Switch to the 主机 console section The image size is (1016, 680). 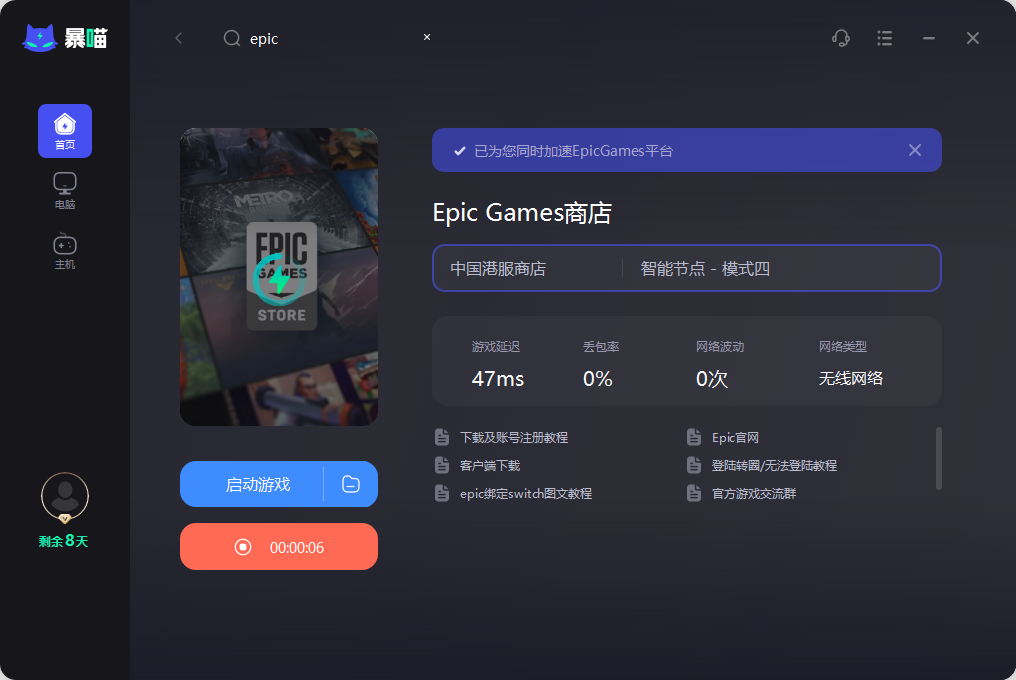click(x=65, y=251)
